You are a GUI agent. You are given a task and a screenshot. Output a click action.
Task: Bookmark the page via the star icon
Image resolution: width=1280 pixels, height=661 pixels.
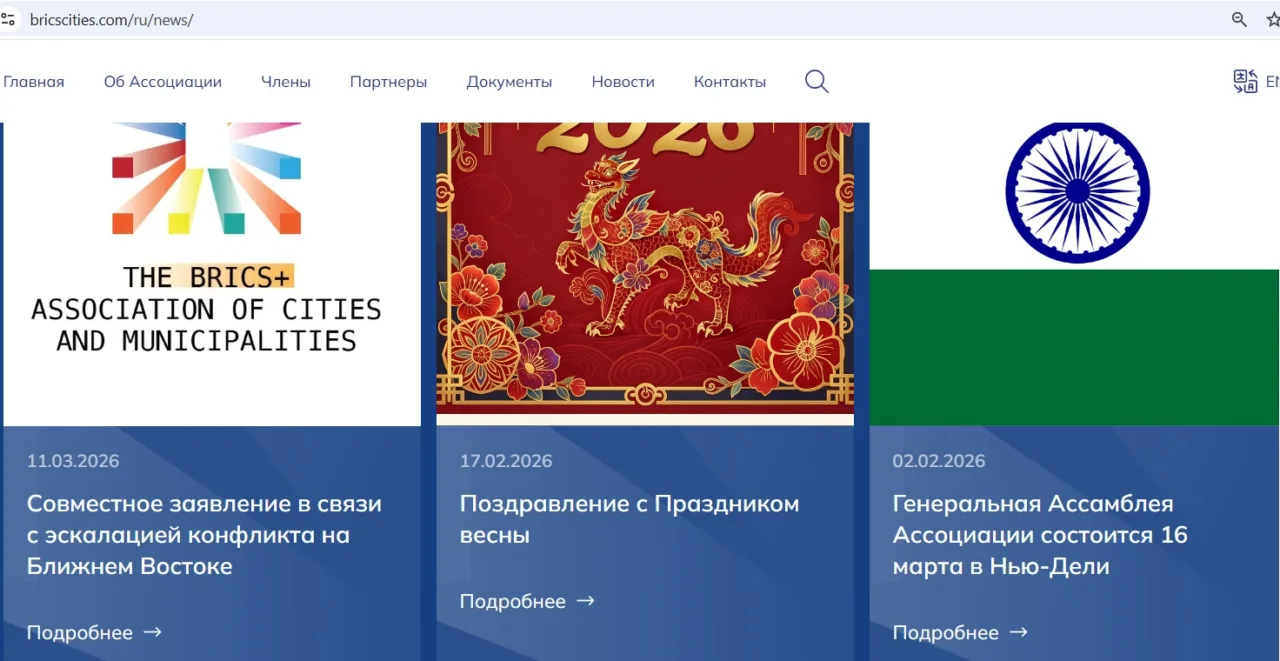coord(1271,18)
